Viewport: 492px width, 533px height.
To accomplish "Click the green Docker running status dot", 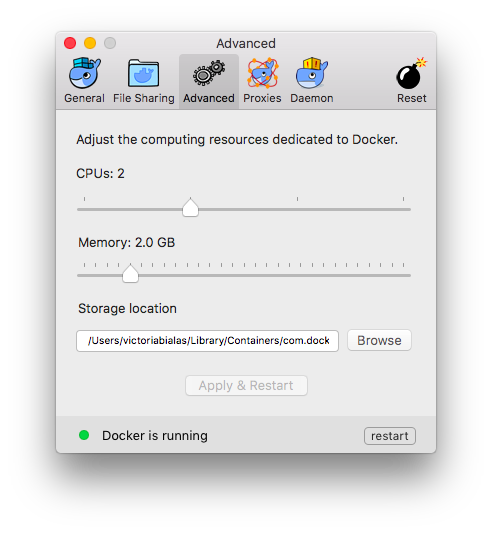I will point(84,435).
